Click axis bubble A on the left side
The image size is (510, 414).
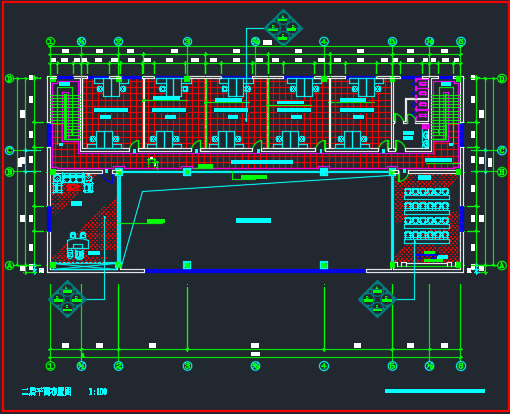9,266
